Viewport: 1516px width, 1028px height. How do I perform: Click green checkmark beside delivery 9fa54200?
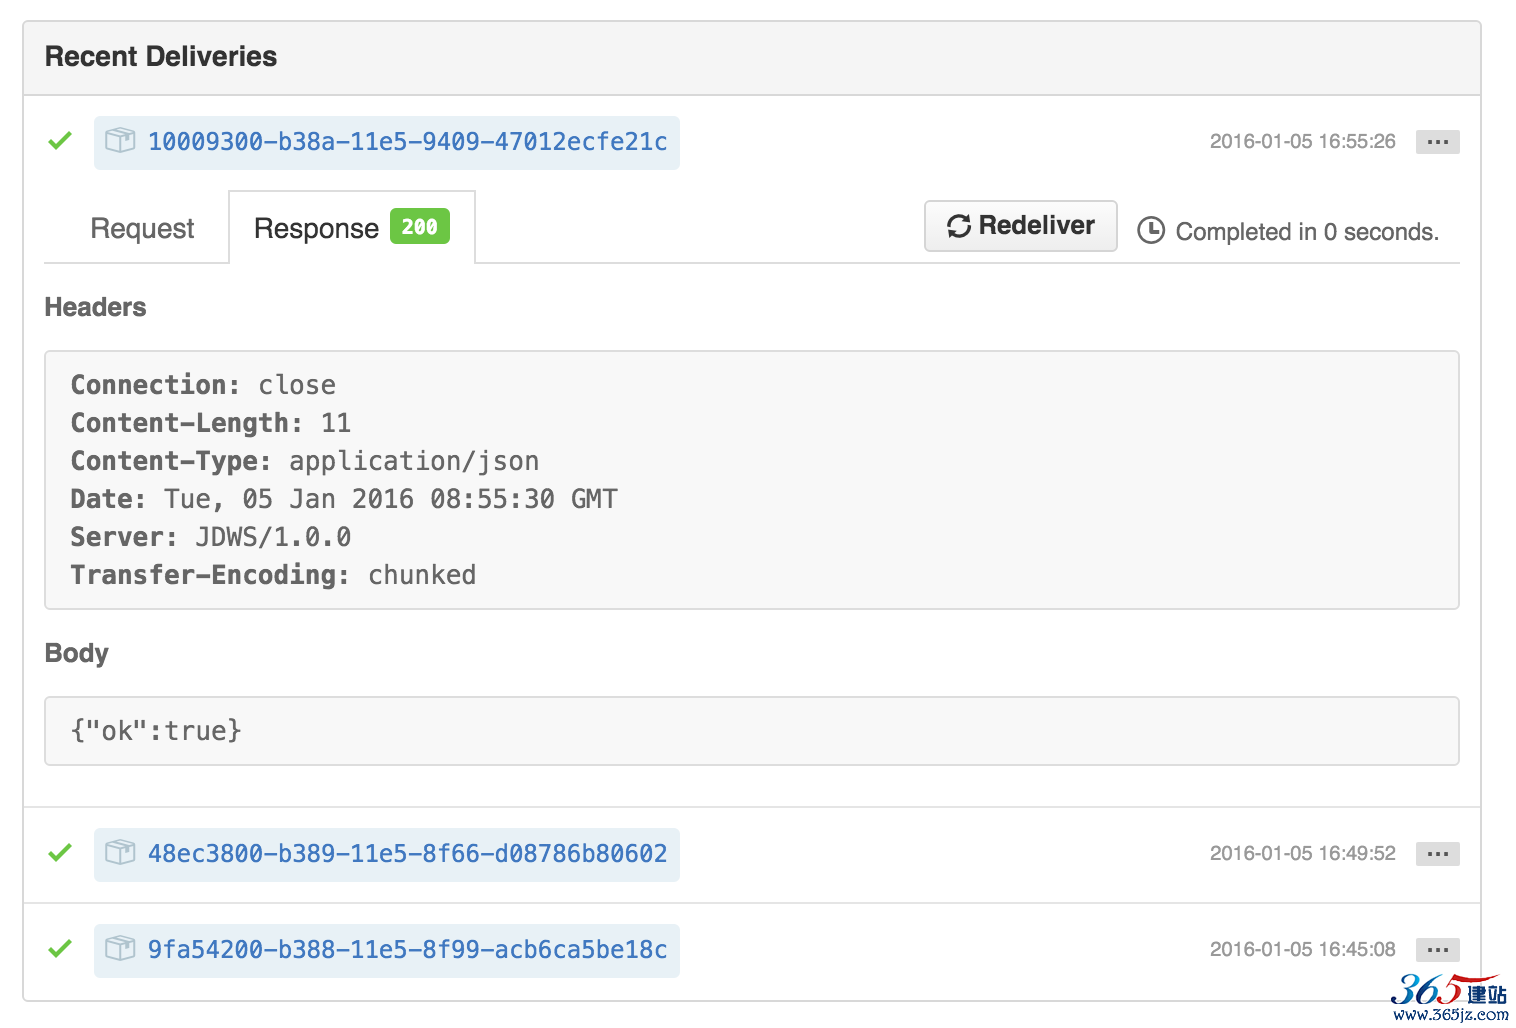[x=60, y=949]
